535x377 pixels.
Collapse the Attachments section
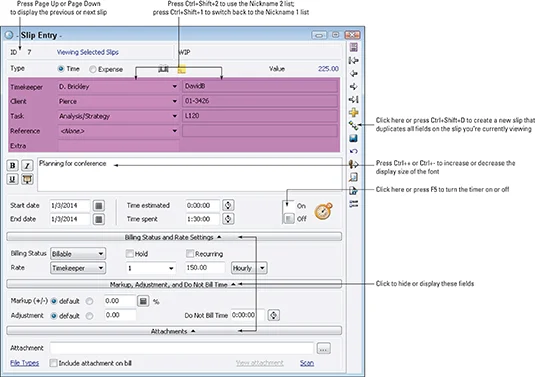pos(174,331)
